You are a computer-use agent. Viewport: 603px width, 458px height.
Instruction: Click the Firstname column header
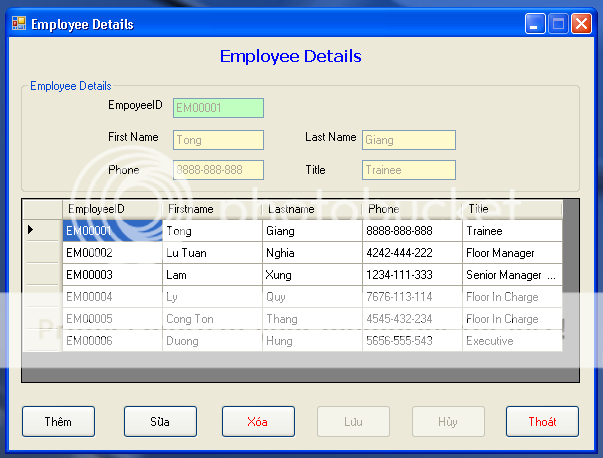coord(212,209)
